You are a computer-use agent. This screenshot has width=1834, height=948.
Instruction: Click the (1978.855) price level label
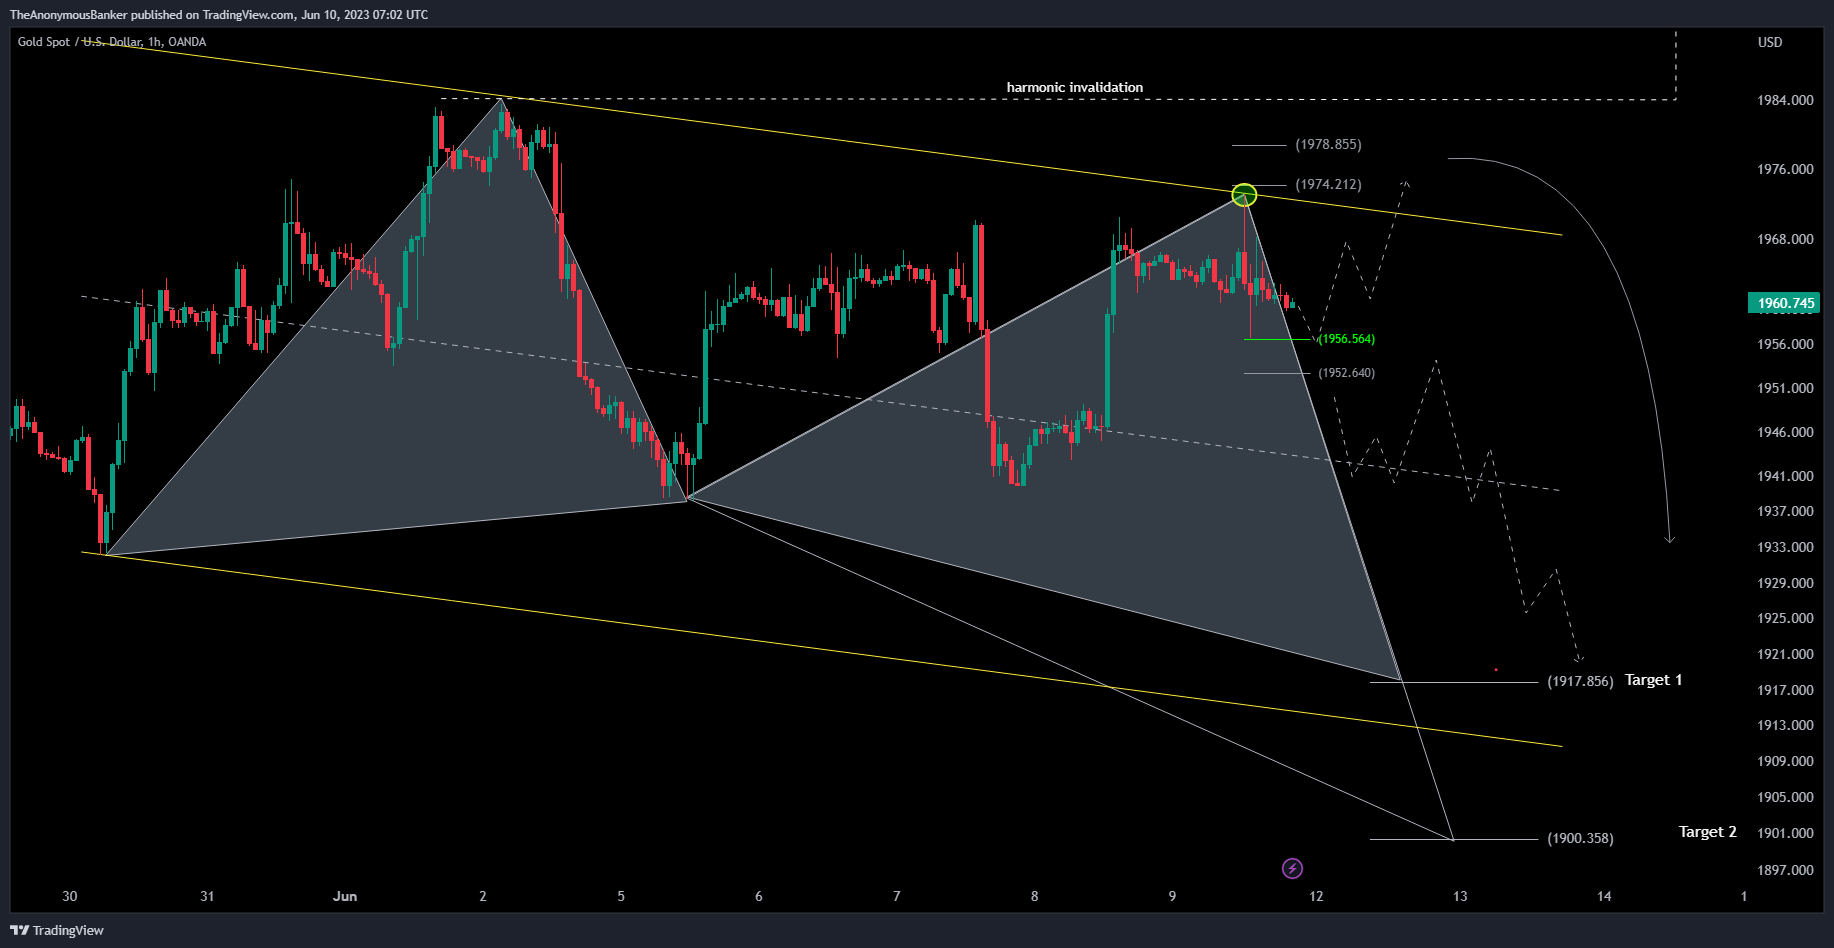point(1328,144)
